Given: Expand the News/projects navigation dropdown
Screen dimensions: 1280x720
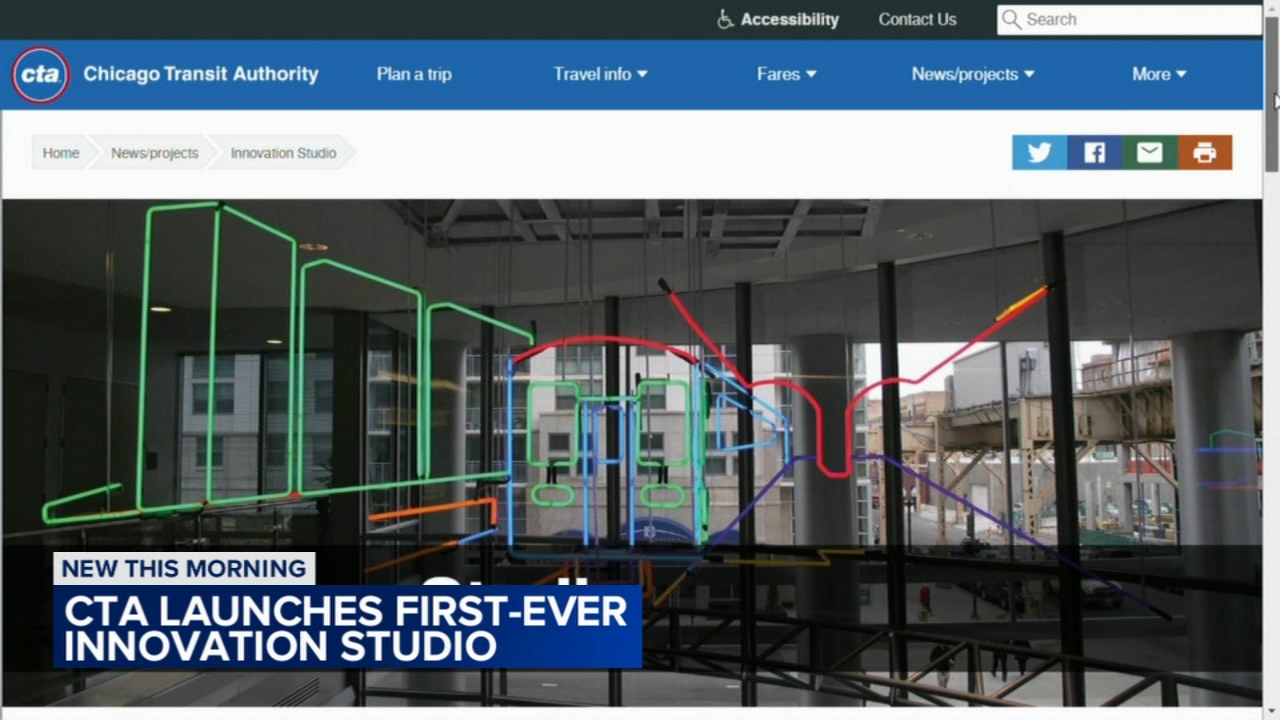Looking at the screenshot, I should tap(972, 74).
